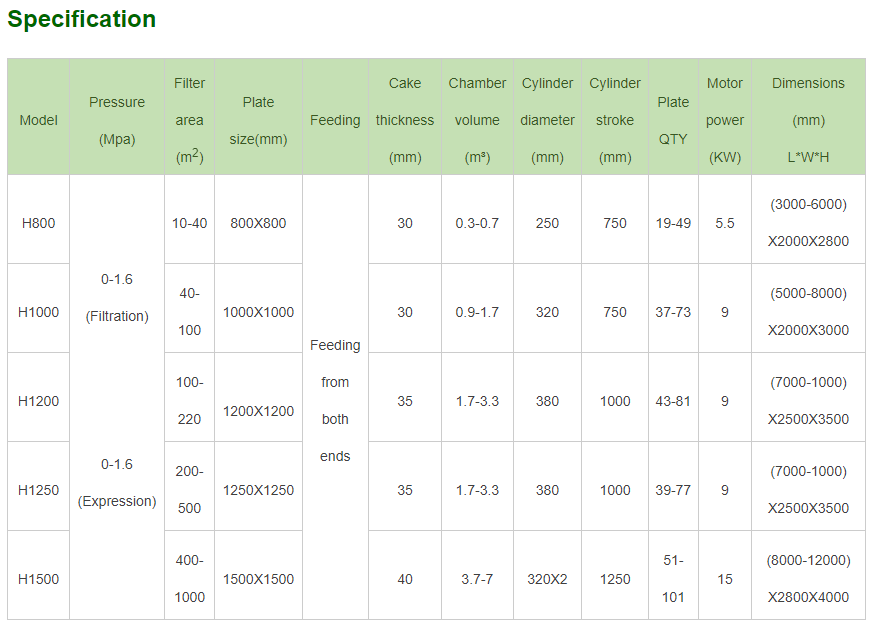Click the Feeding from both ends cell
This screenshot has height=623, width=871.
pos(335,400)
